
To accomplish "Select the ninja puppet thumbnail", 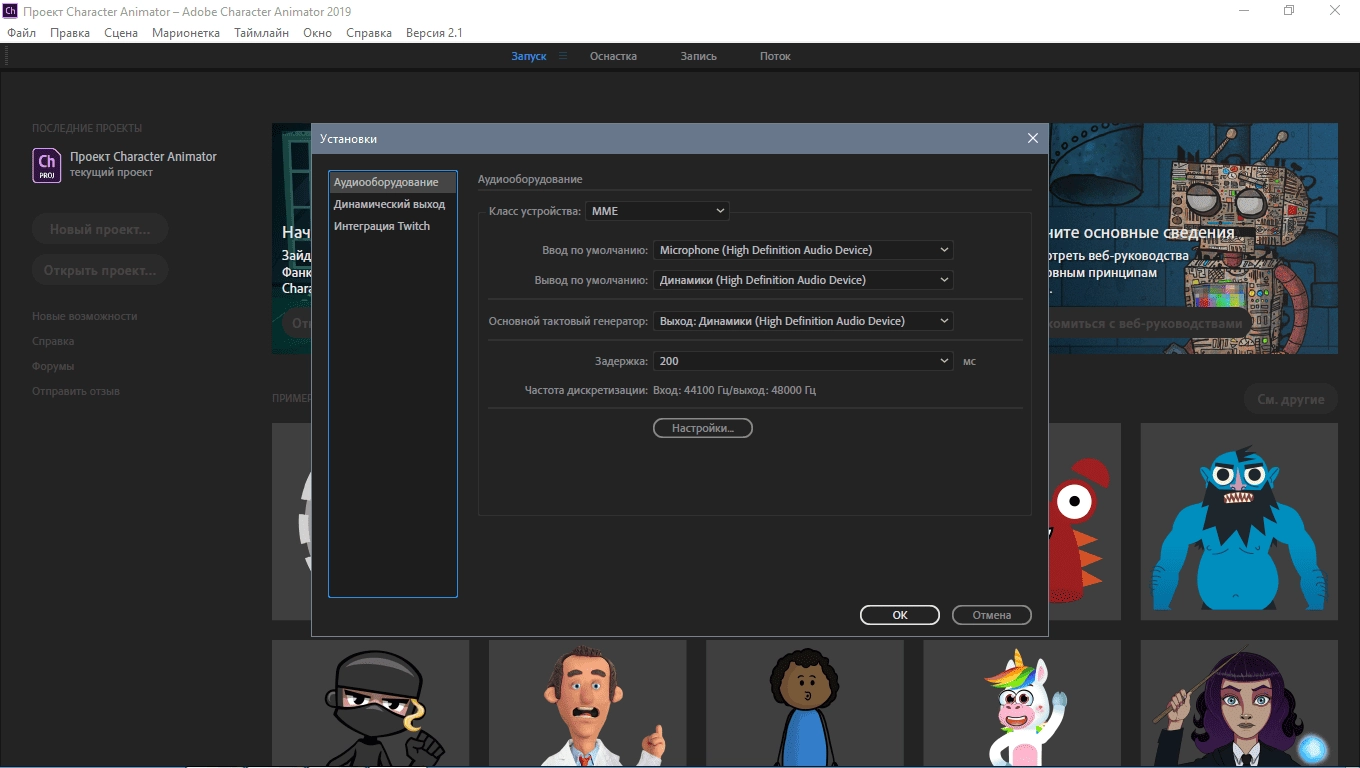I will pos(370,703).
